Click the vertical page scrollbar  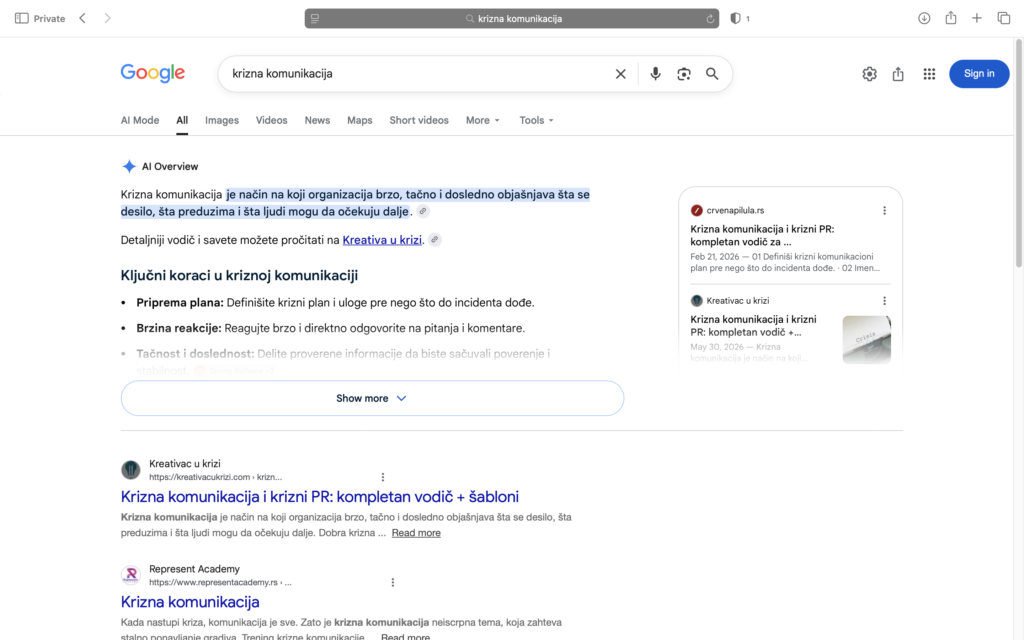pyautogui.click(x=1019, y=153)
